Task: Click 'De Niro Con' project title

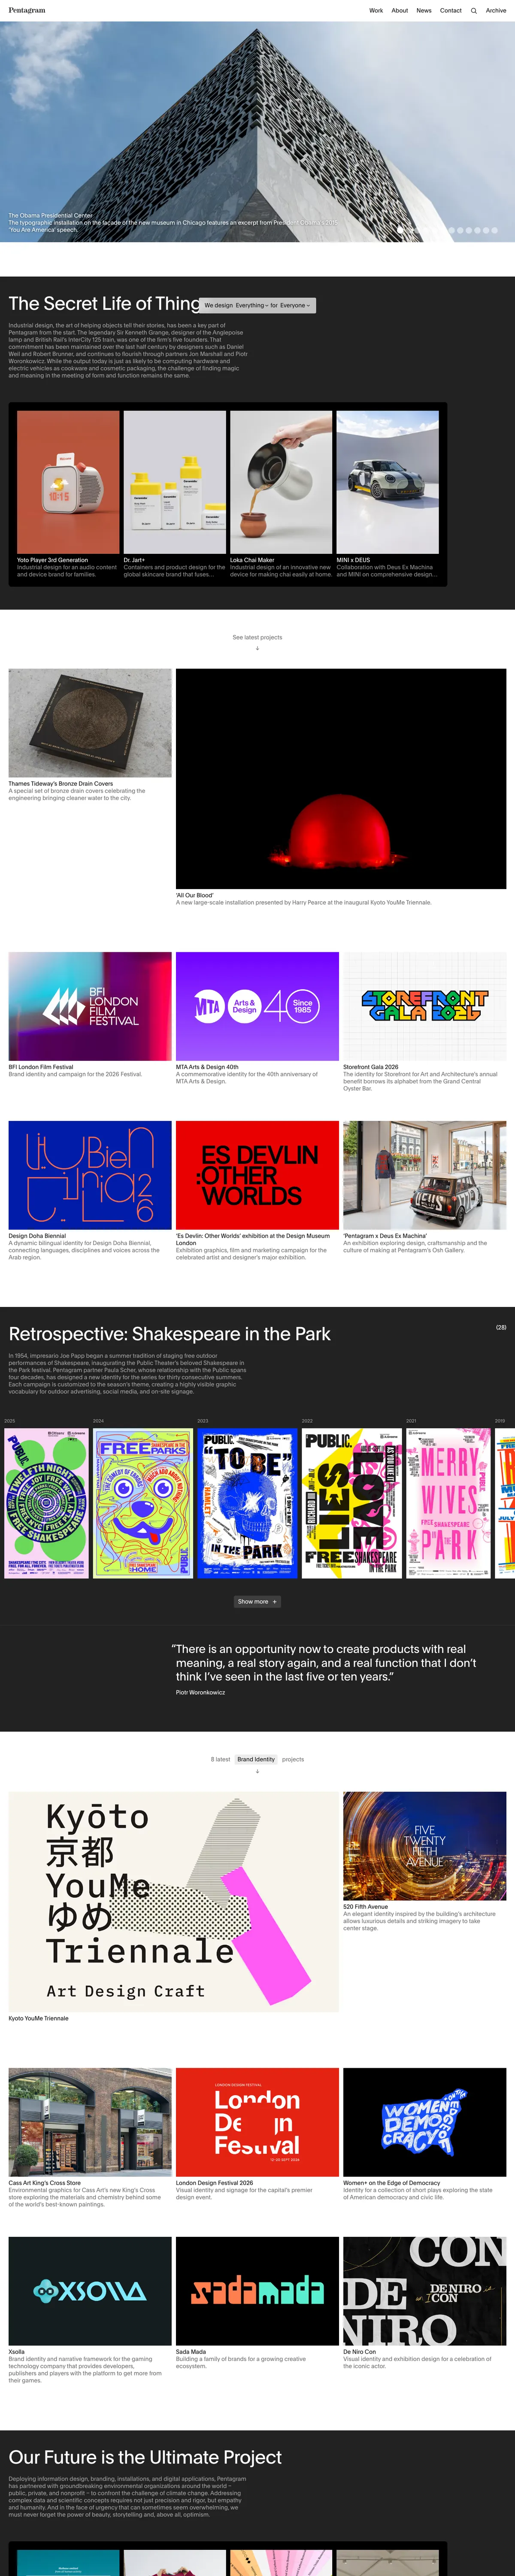Action: pos(360,2352)
